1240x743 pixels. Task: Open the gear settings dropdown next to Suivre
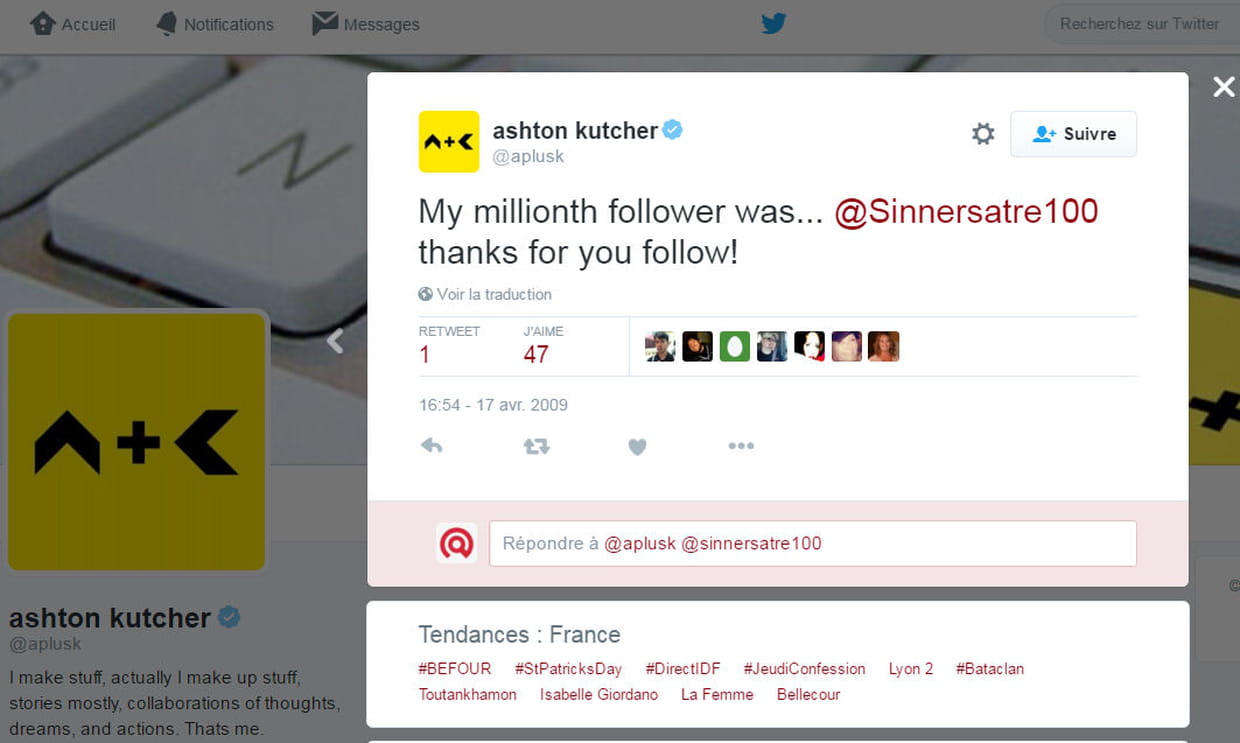click(x=983, y=134)
